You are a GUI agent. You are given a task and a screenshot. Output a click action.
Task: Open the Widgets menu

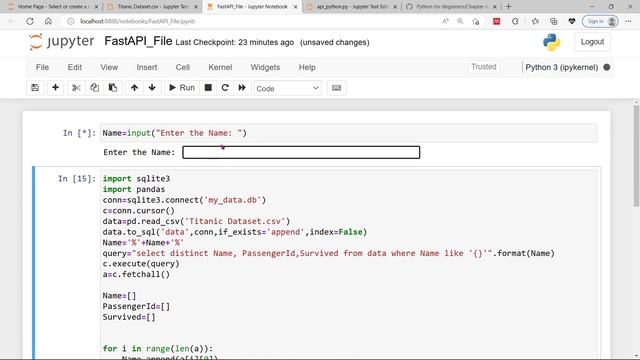pyautogui.click(x=265, y=67)
